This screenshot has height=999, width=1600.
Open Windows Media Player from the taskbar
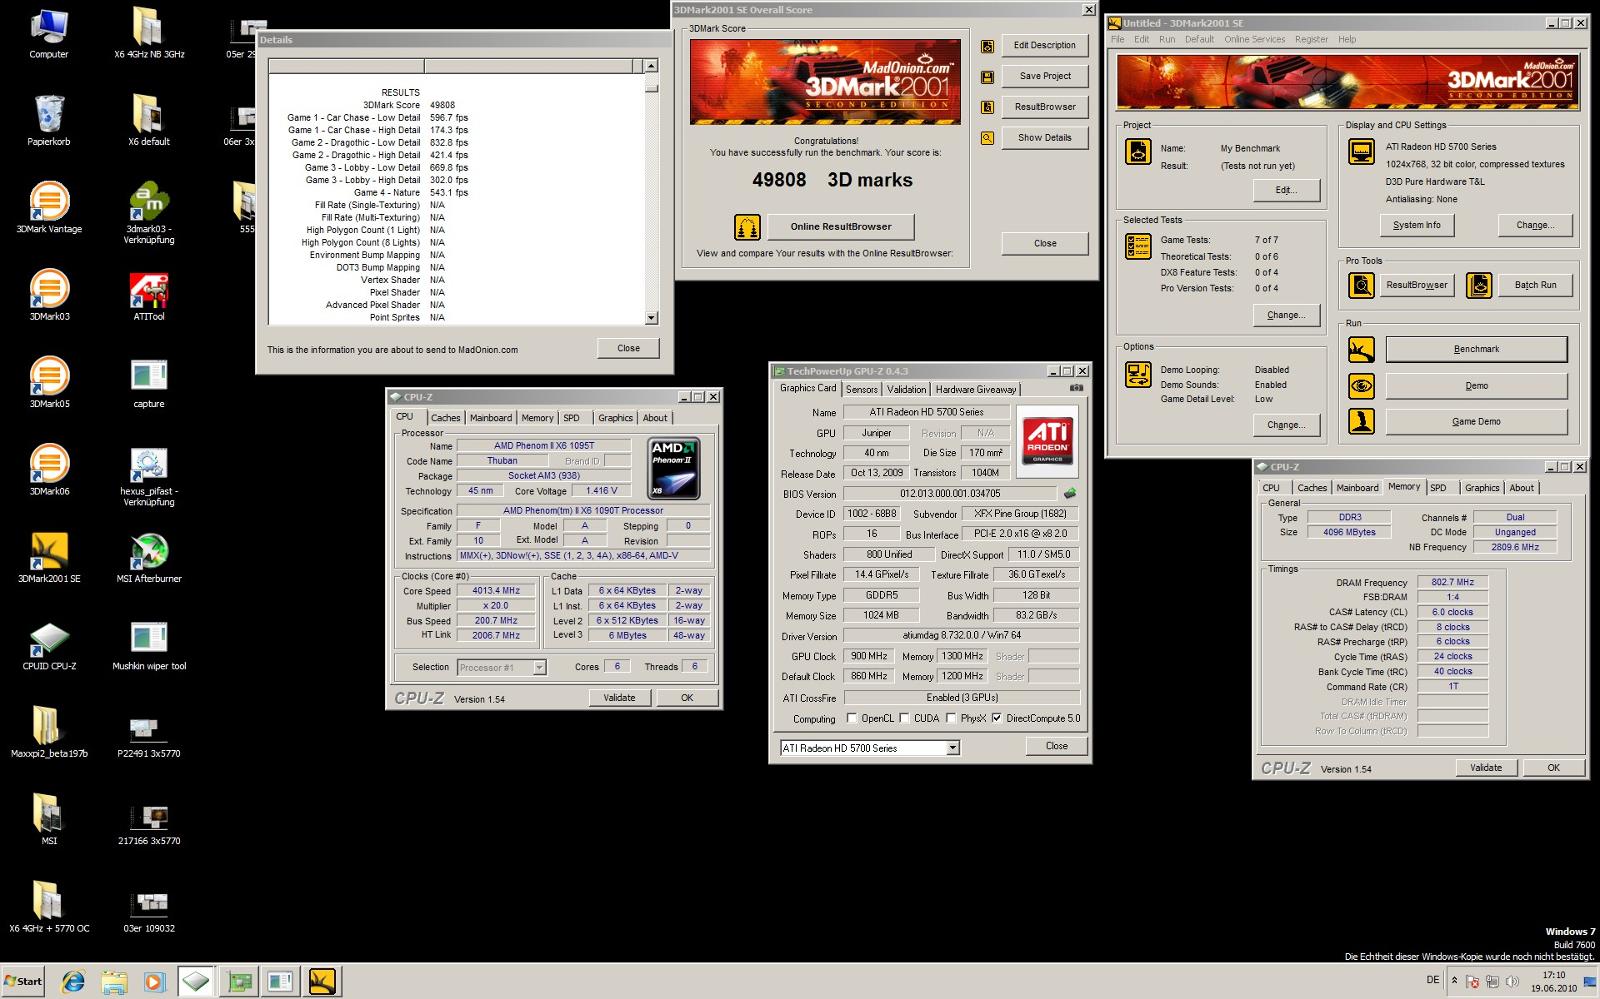point(154,981)
